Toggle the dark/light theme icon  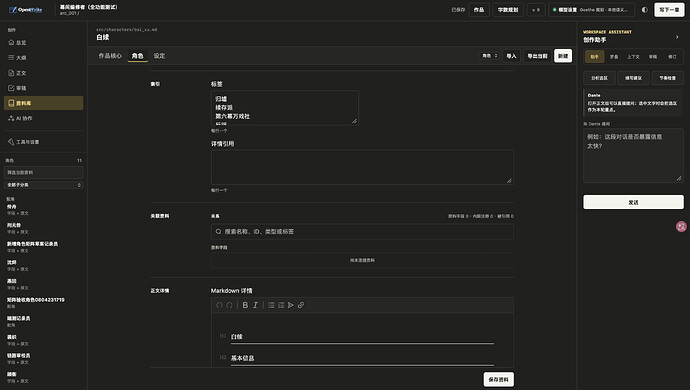click(x=645, y=10)
